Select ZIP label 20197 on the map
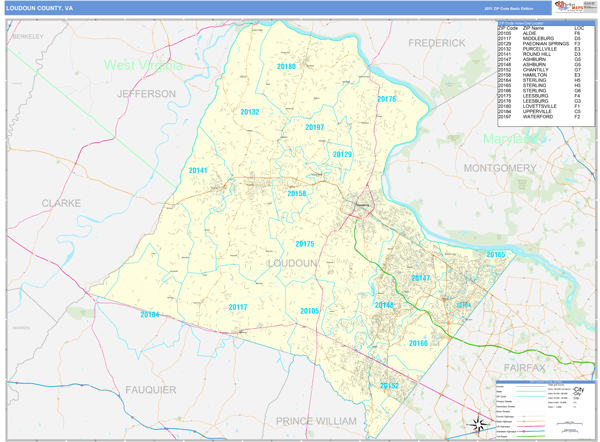The image size is (600, 442). pos(315,127)
